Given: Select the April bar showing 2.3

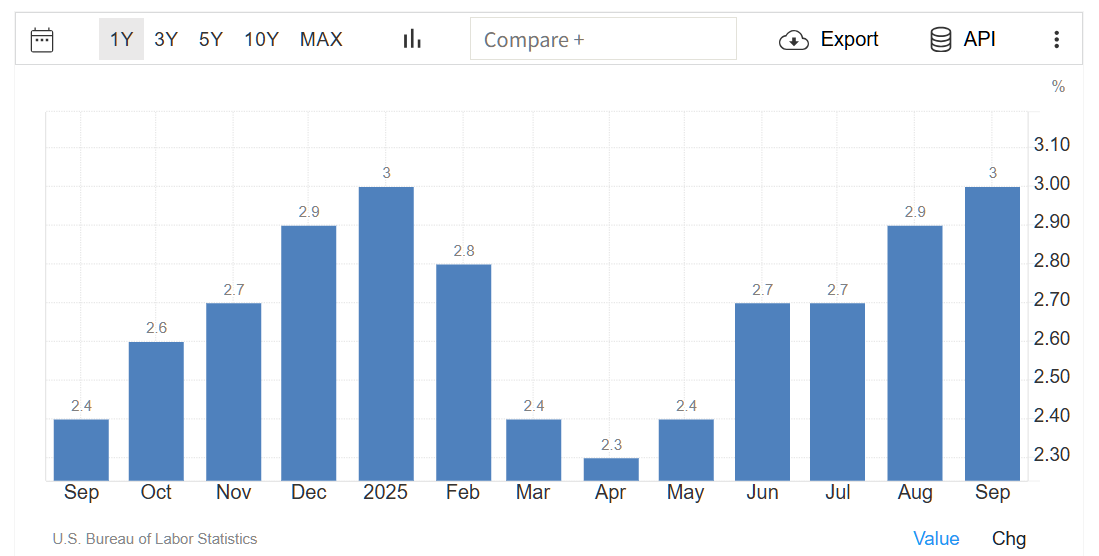Looking at the screenshot, I should (611, 469).
